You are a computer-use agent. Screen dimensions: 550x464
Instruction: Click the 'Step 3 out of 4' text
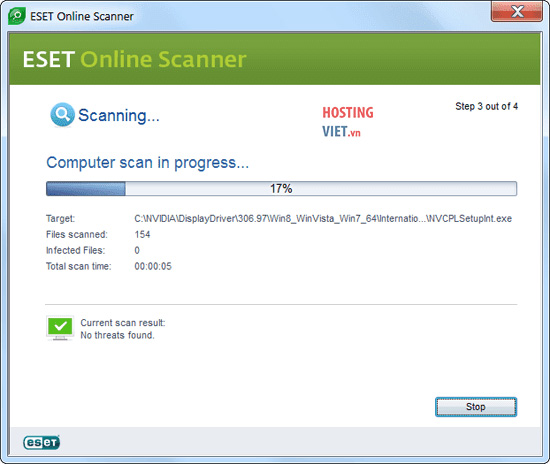487,106
